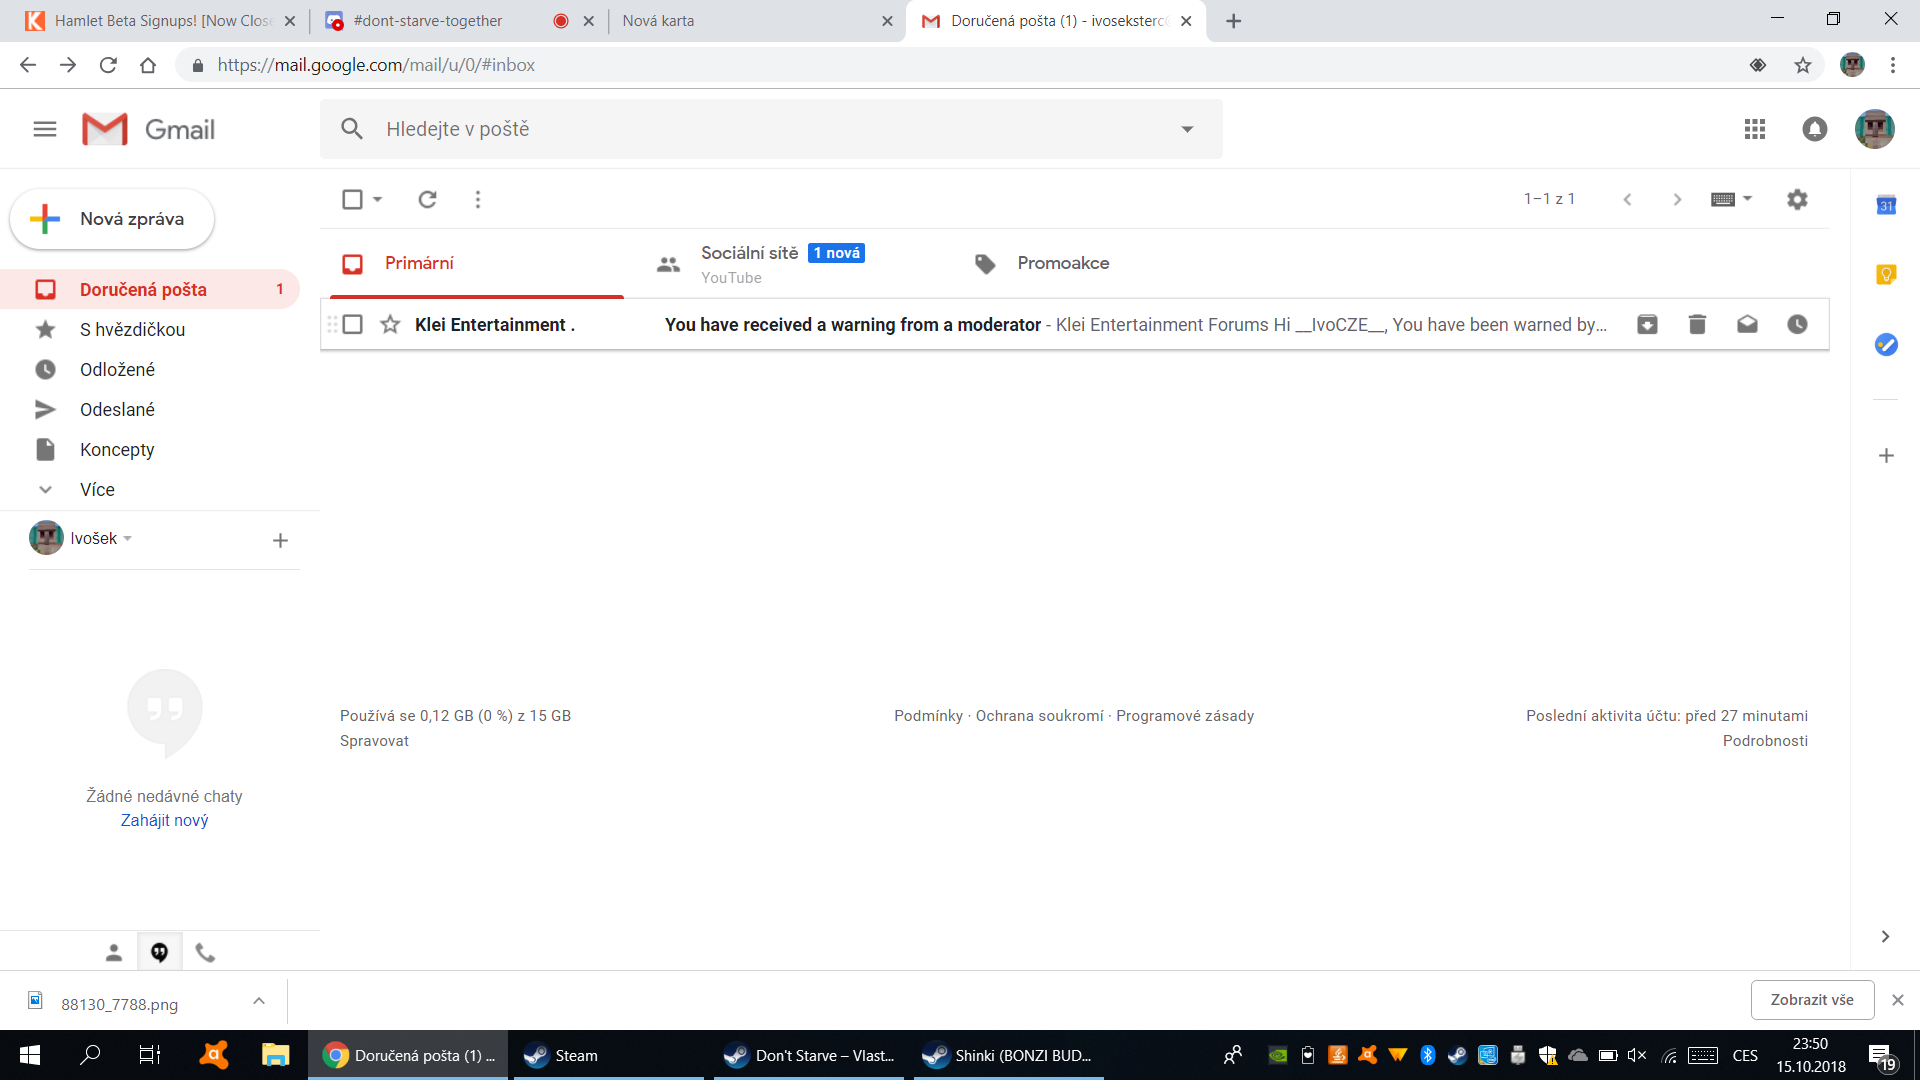The width and height of the screenshot is (1920, 1080).
Task: Open the Gmail settings gear
Action: coord(1797,199)
